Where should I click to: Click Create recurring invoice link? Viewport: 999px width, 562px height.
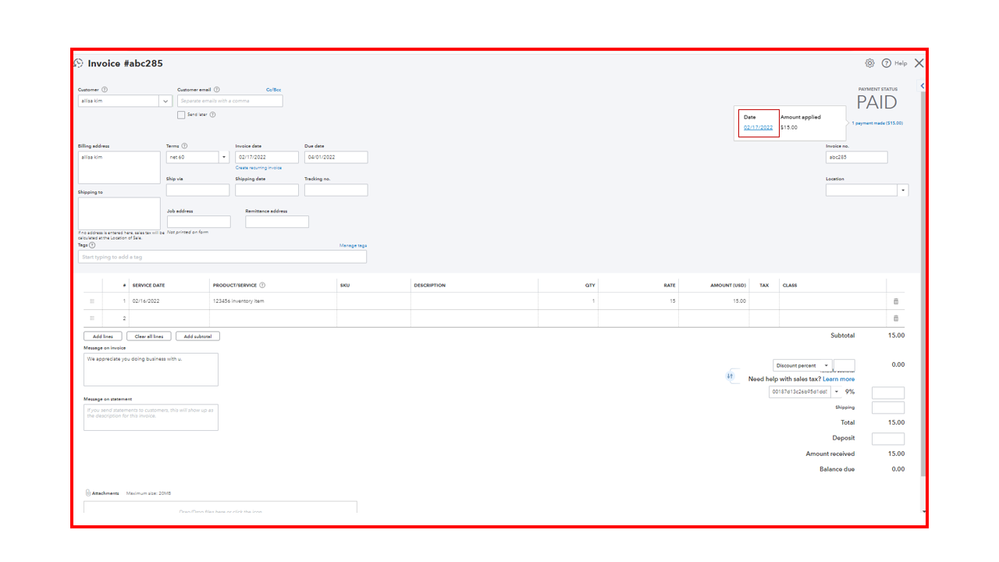pos(259,168)
